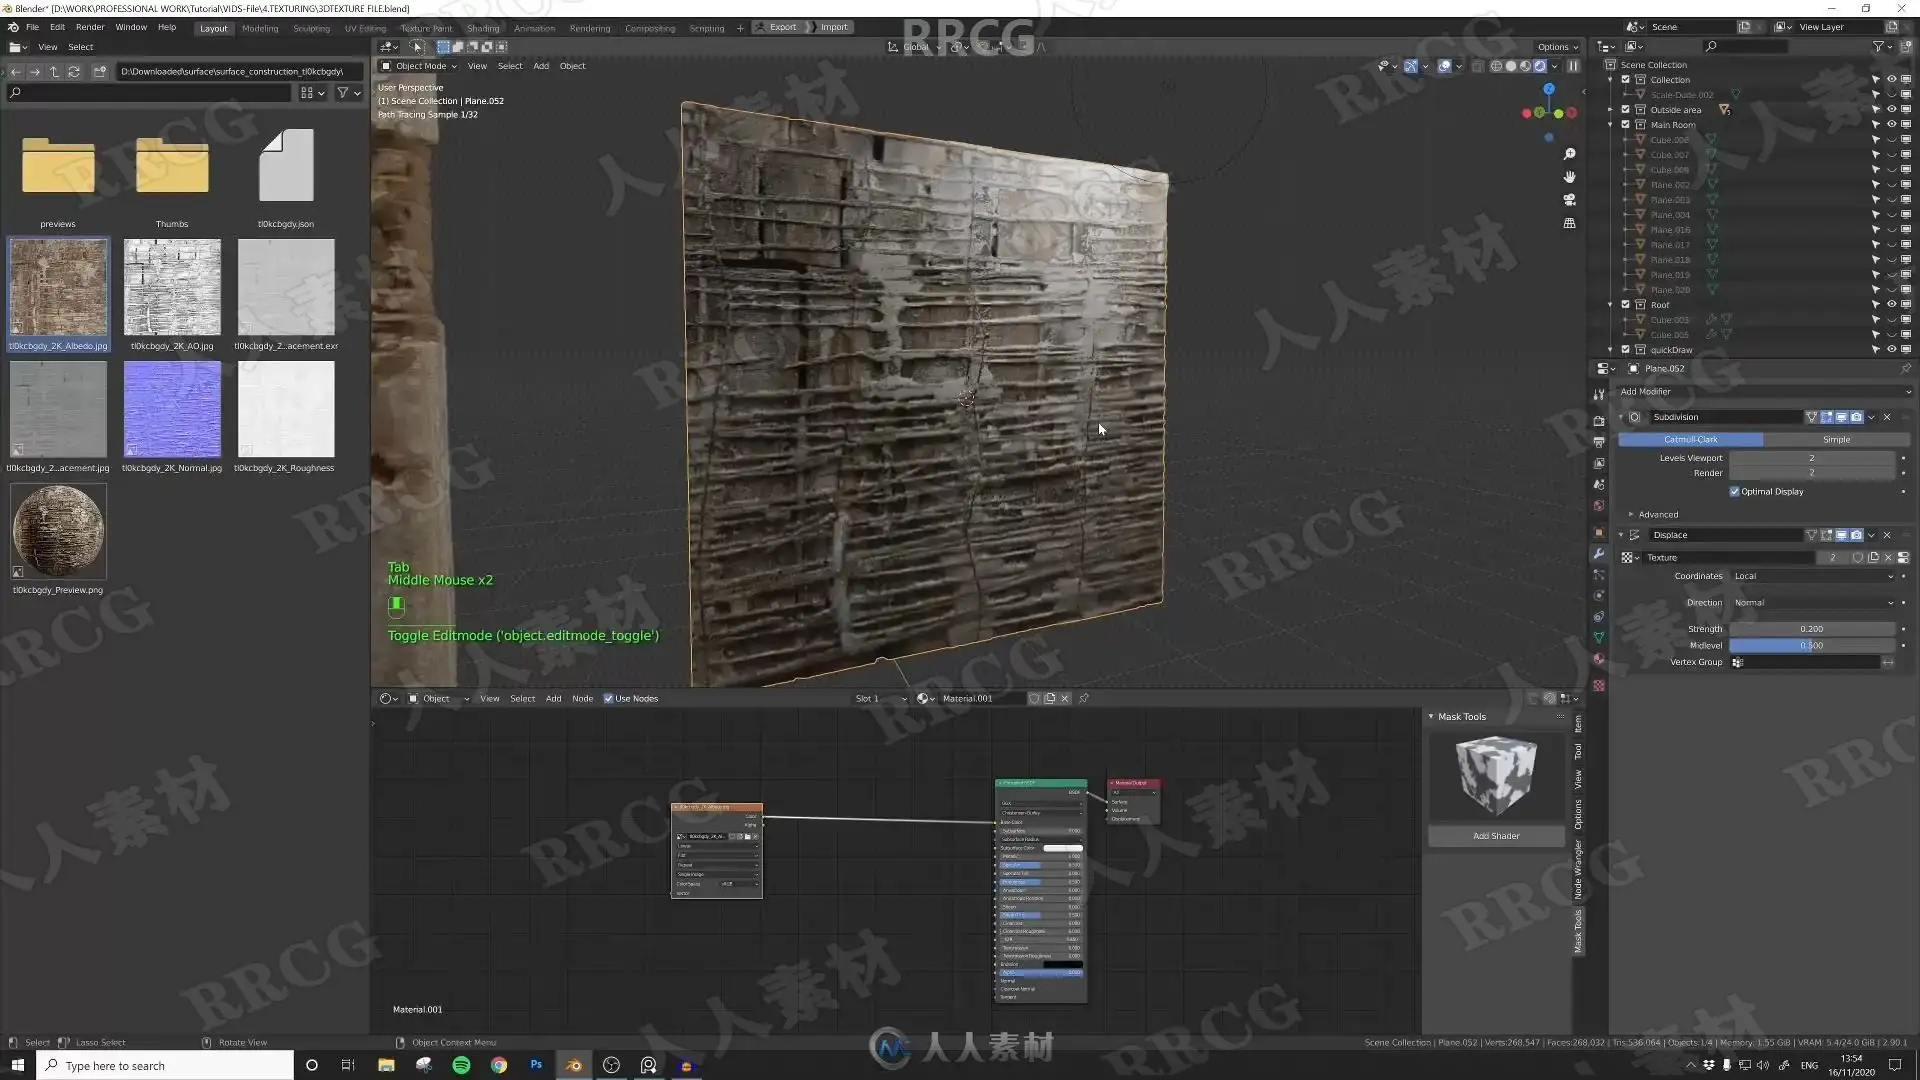
Task: Switch to the Shading workspace tab
Action: 482,28
